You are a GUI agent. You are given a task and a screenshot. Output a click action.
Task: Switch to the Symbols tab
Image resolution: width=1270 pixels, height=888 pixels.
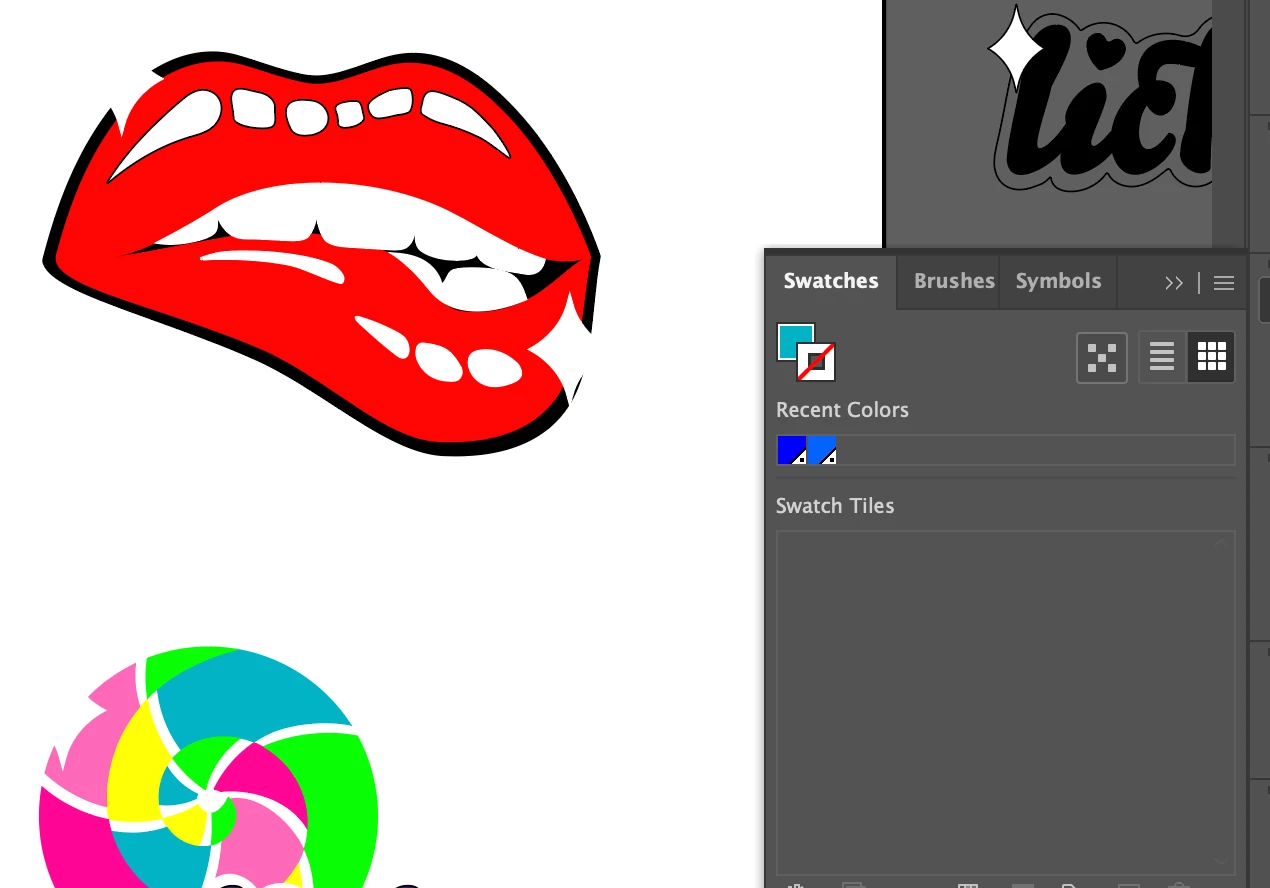[1058, 281]
